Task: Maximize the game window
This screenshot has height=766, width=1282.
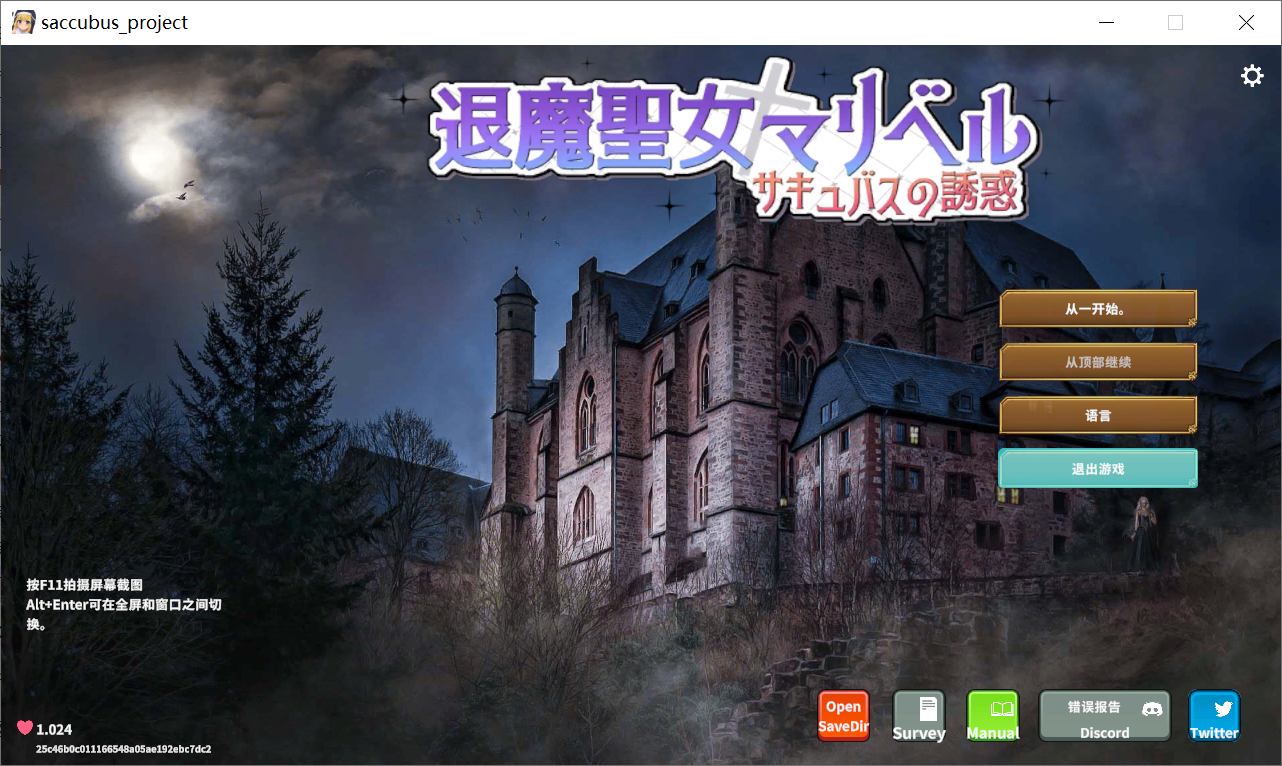Action: click(x=1175, y=22)
